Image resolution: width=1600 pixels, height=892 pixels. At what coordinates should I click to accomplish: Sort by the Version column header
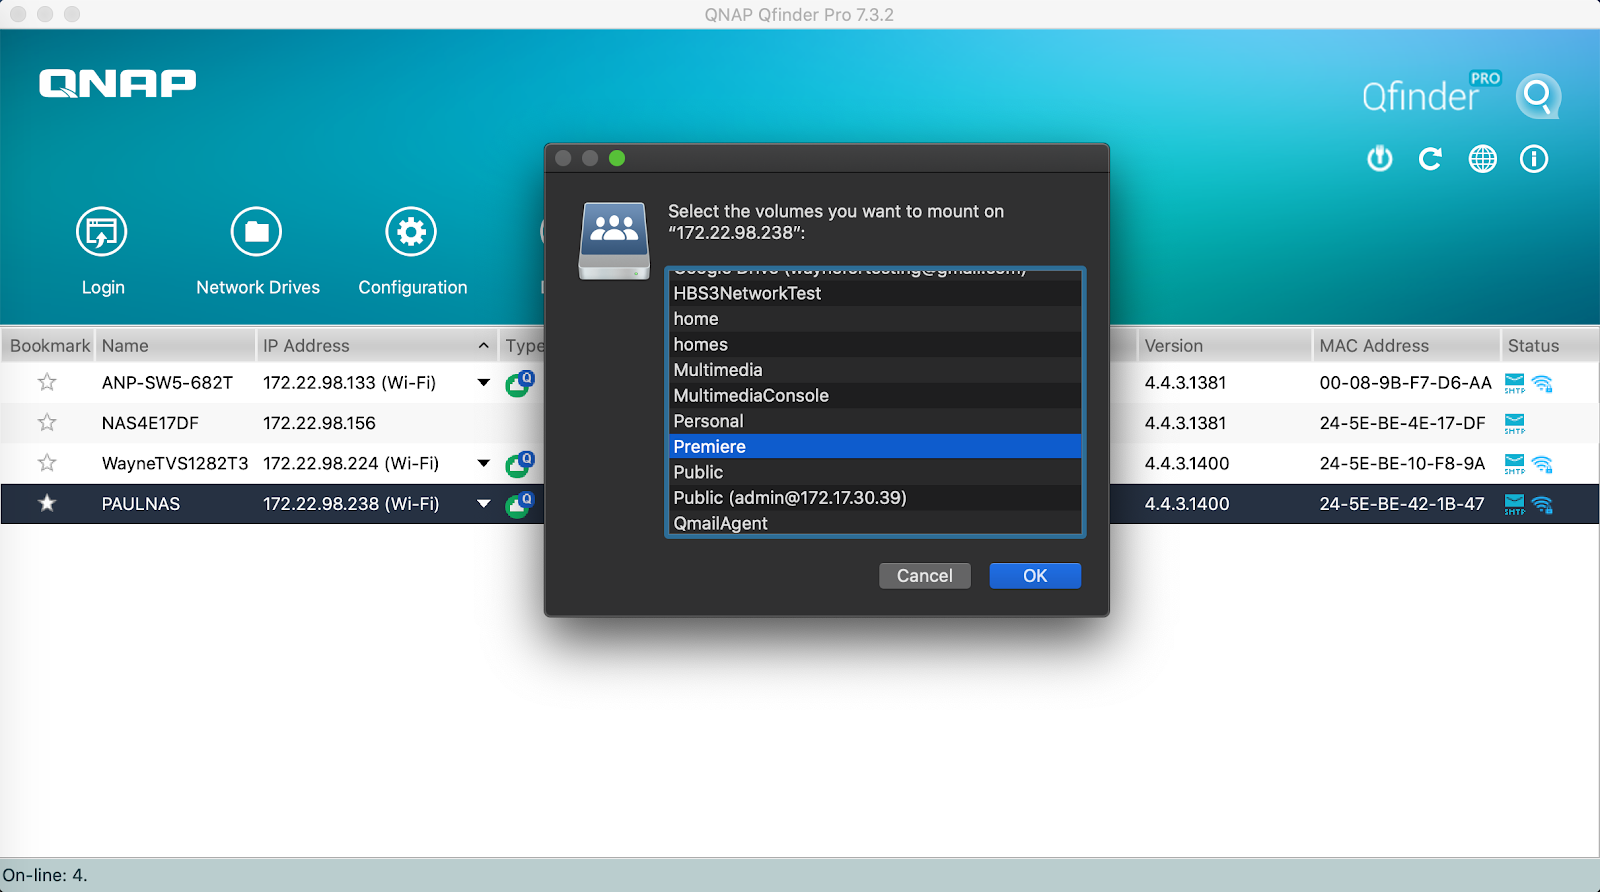(x=1225, y=345)
